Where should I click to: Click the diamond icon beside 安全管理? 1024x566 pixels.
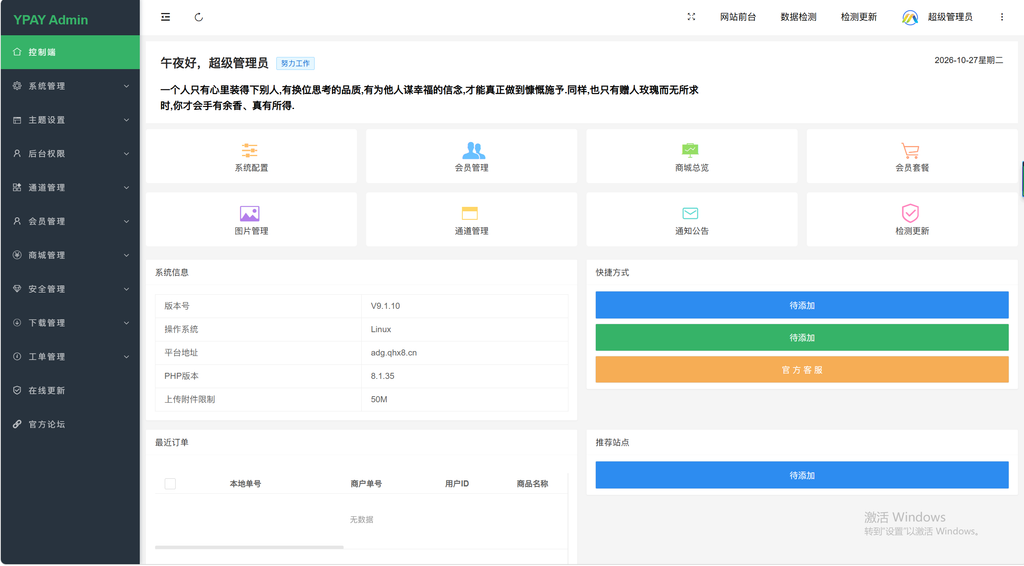pos(17,289)
